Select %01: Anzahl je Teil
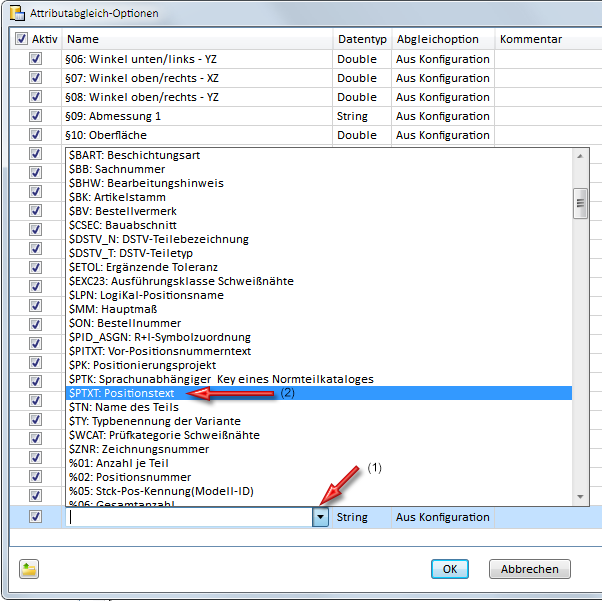Image resolution: width=602 pixels, height=601 pixels. coord(319,463)
